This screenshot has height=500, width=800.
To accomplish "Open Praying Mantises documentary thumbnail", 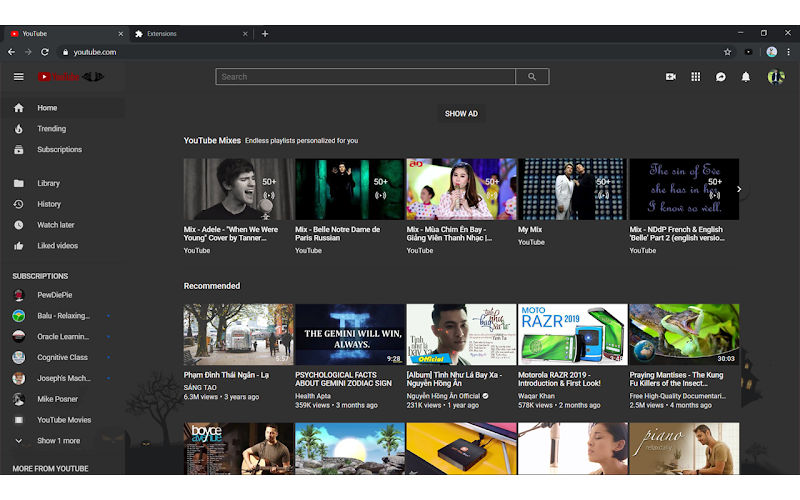I will pos(684,335).
